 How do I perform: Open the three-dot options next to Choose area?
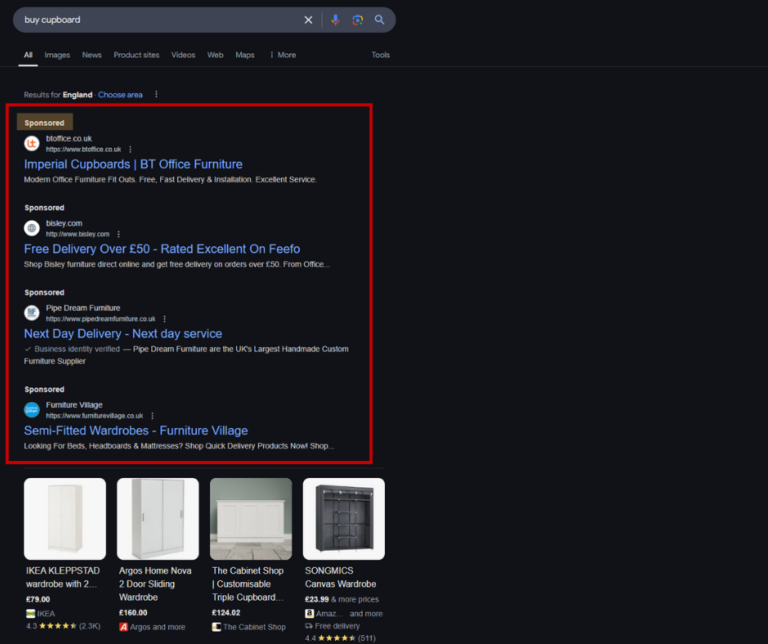click(x=156, y=94)
